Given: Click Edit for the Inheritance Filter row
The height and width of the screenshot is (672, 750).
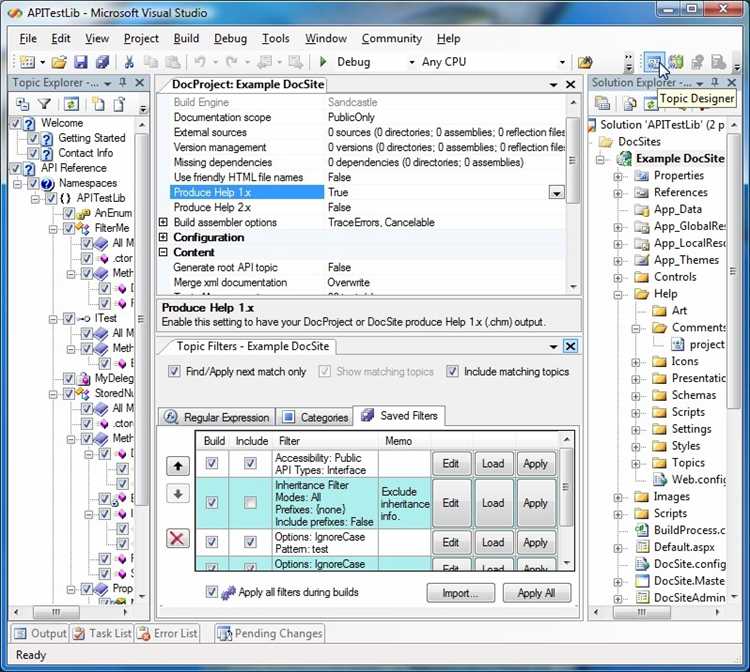Looking at the screenshot, I should (451, 503).
